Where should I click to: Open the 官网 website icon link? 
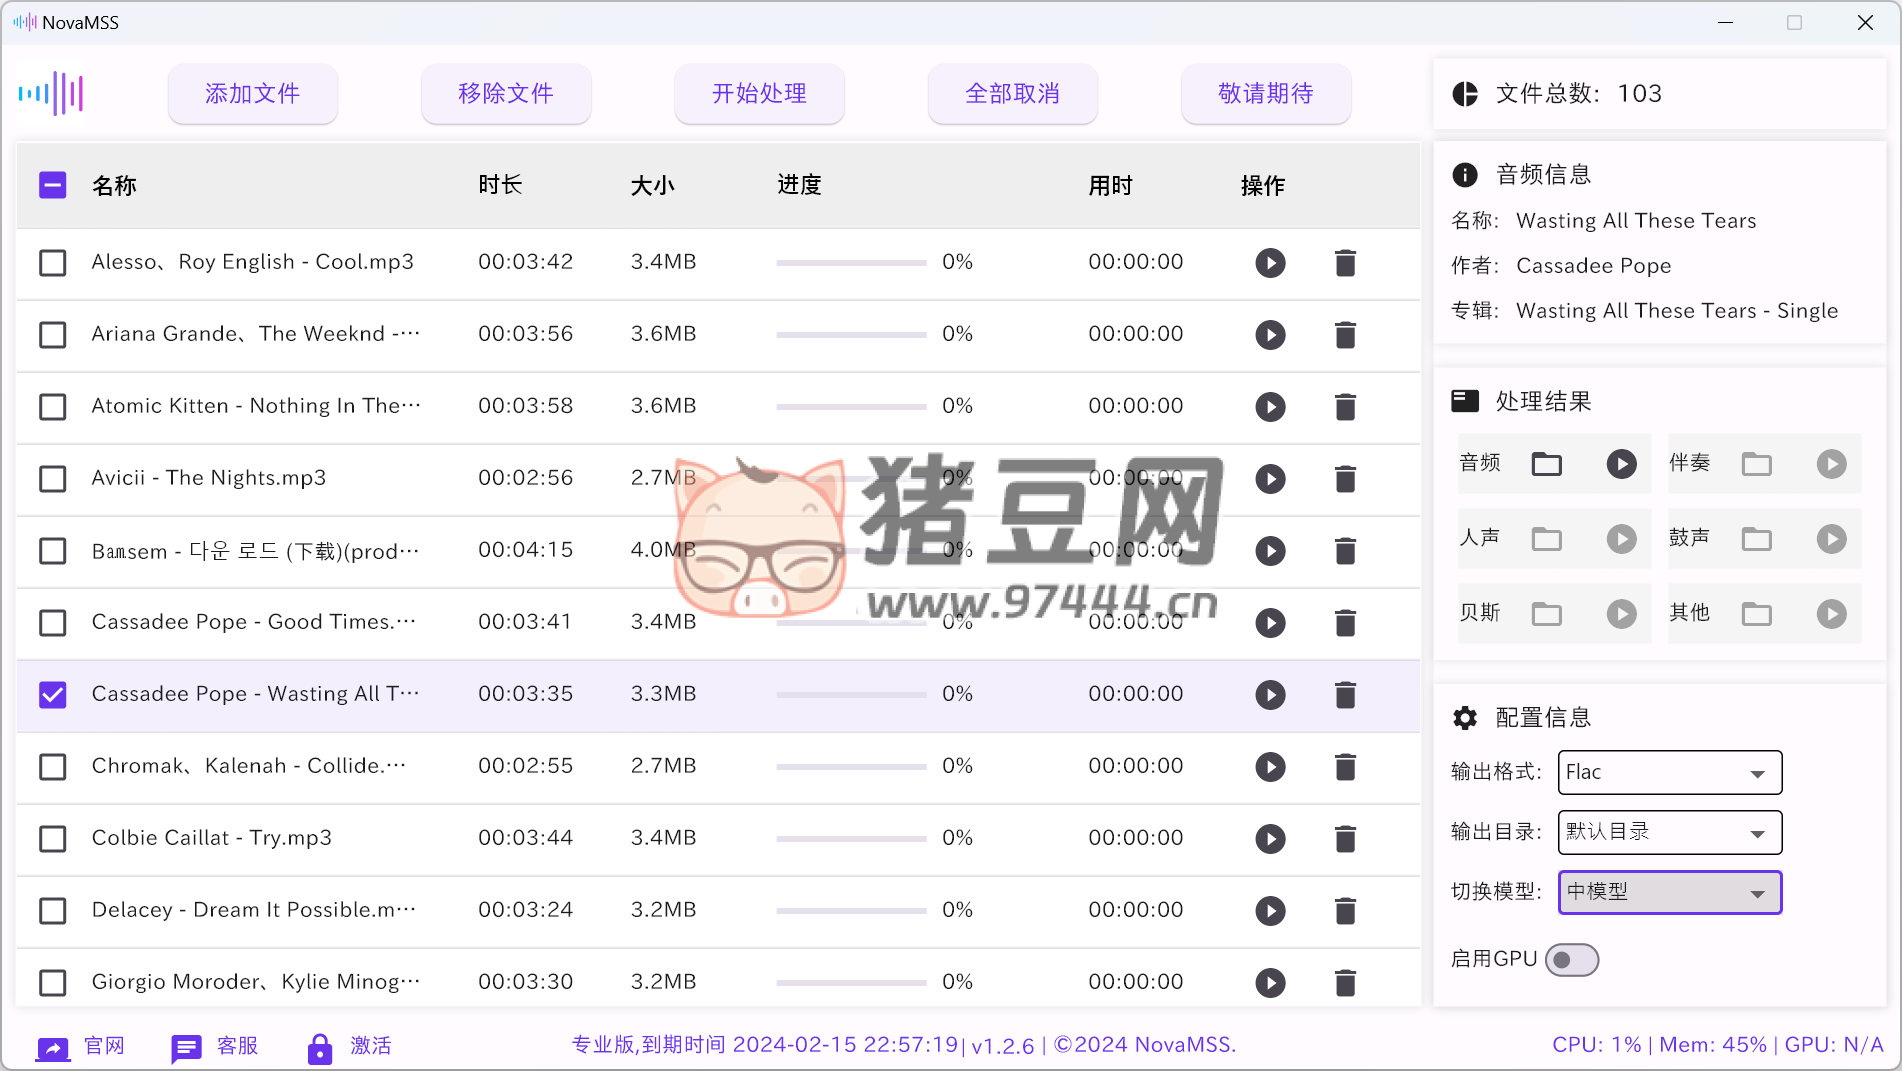[x=53, y=1047]
